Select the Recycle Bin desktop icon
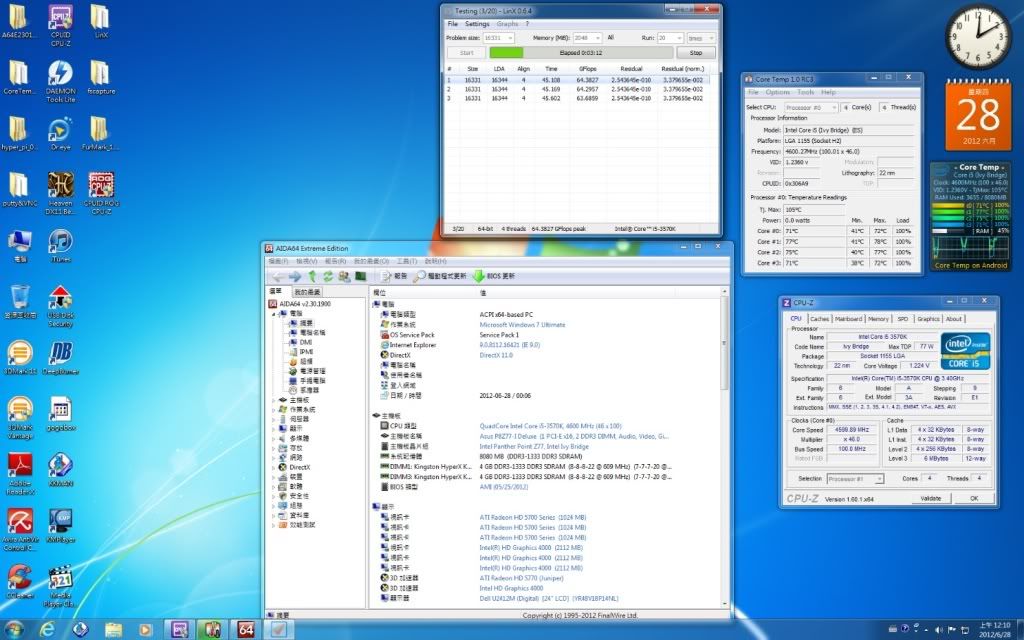Viewport: 1024px width, 640px height. [20, 302]
